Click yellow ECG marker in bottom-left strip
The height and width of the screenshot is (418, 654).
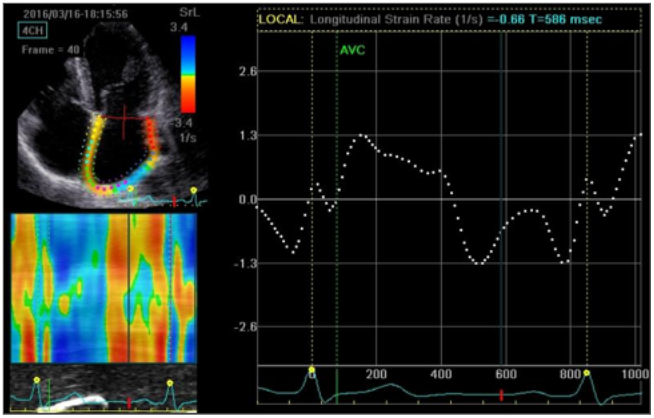tap(37, 381)
